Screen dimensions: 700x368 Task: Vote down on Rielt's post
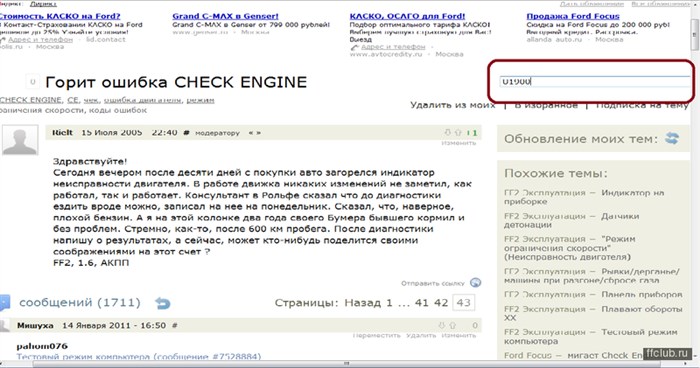tap(448, 132)
